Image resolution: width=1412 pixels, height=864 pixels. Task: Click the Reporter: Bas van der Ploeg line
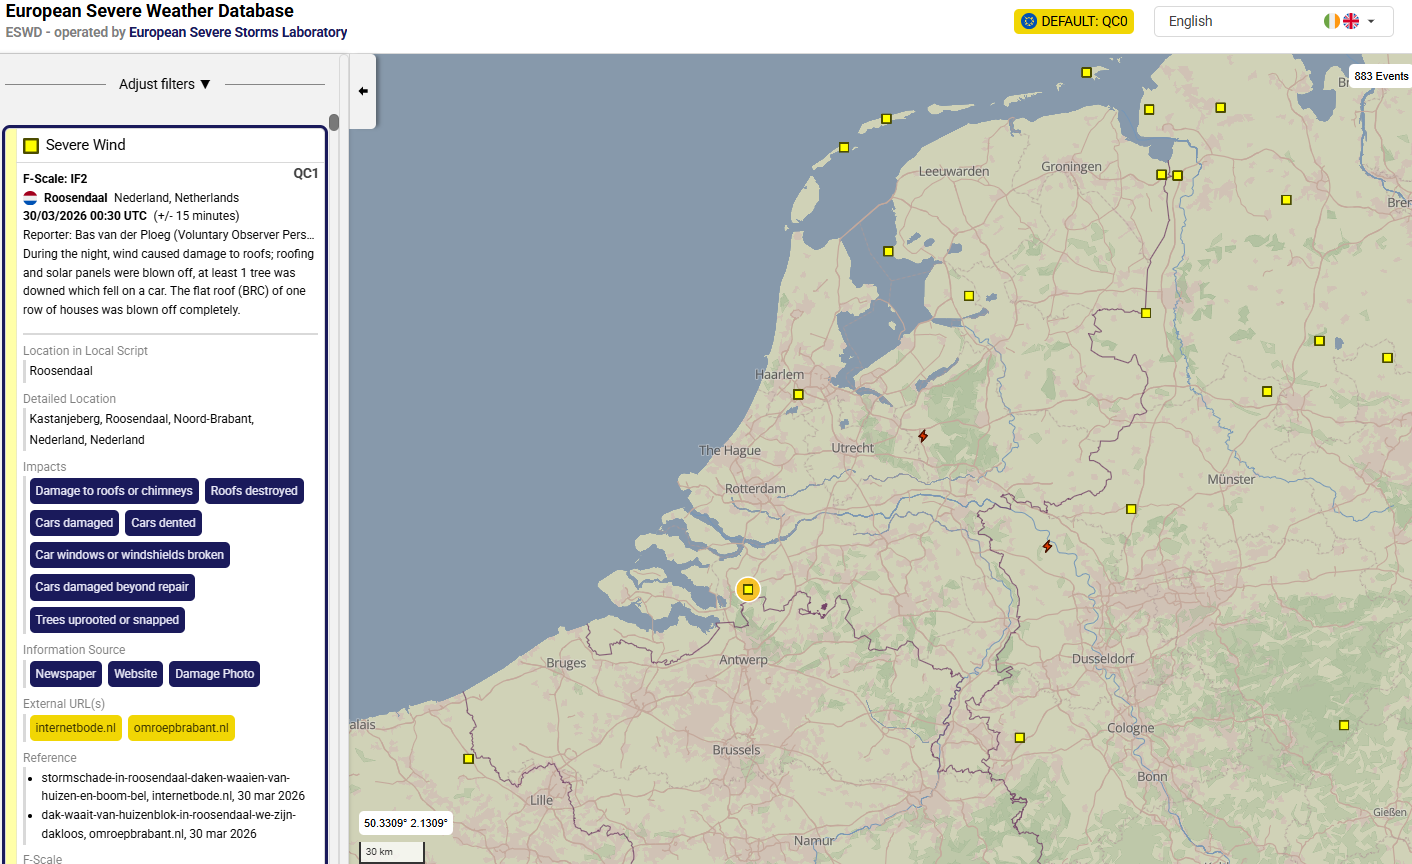tap(169, 235)
